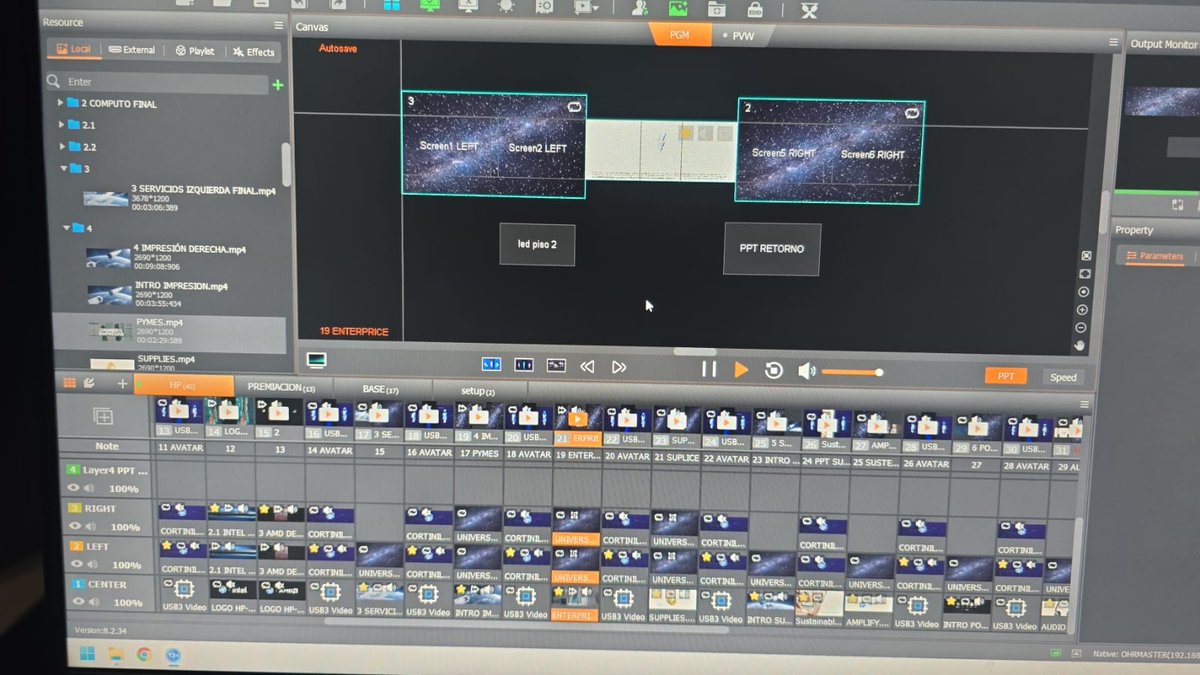Screen dimensions: 1200x675
Task: Click the green image-add toolbar icon
Action: [677, 7]
